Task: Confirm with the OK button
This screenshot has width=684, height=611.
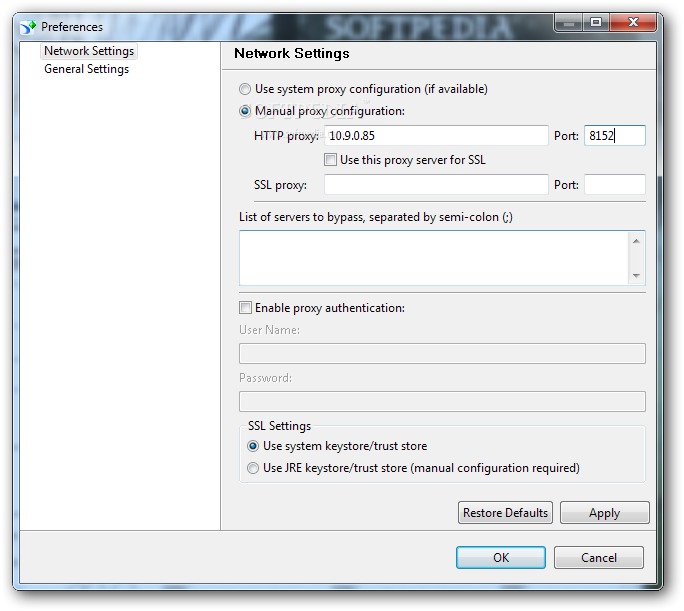Action: point(501,558)
